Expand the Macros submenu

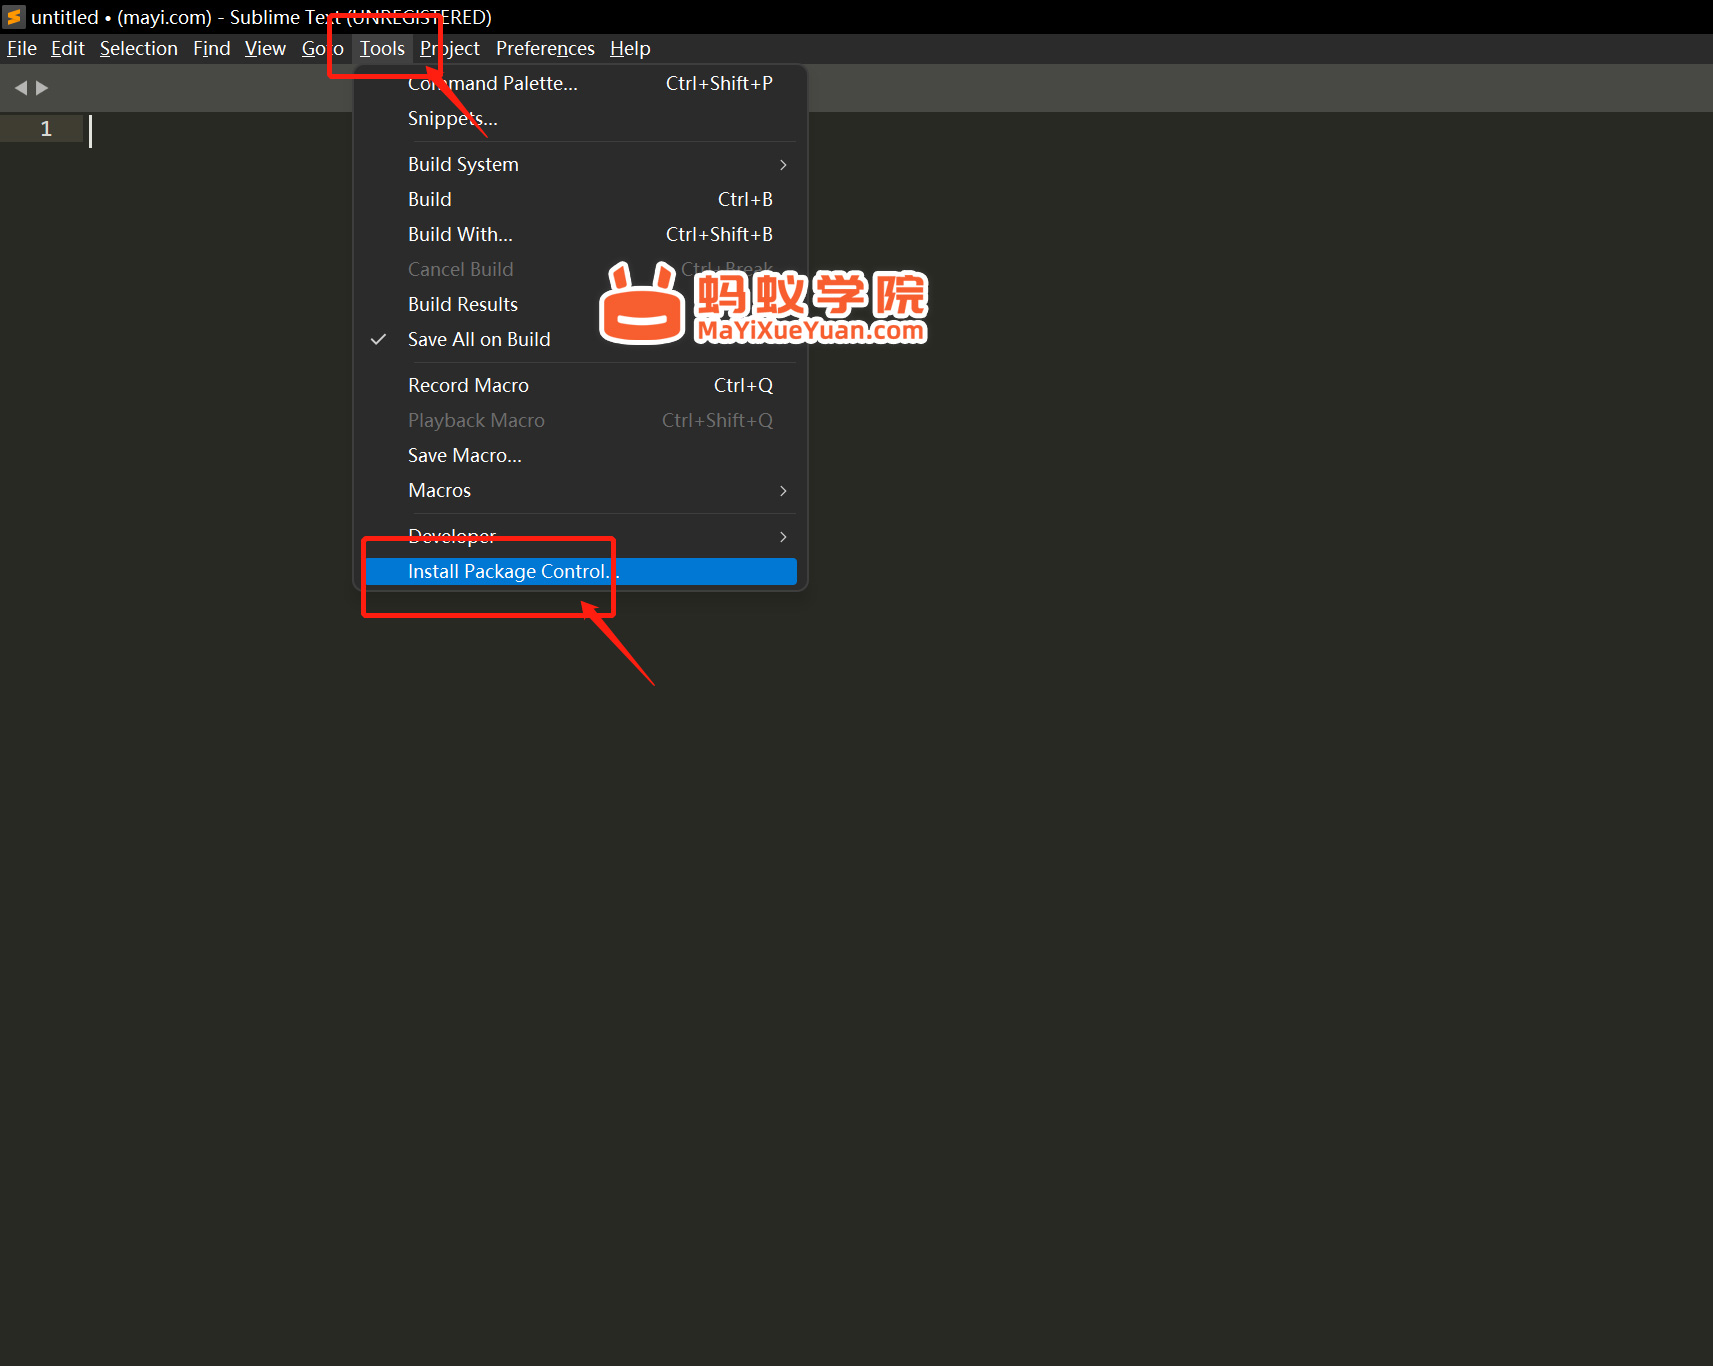(x=580, y=491)
